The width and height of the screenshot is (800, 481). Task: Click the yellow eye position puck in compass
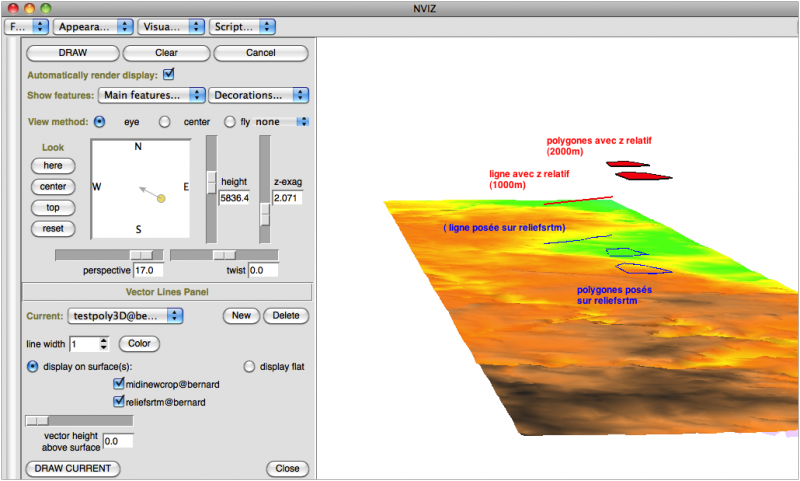point(161,199)
